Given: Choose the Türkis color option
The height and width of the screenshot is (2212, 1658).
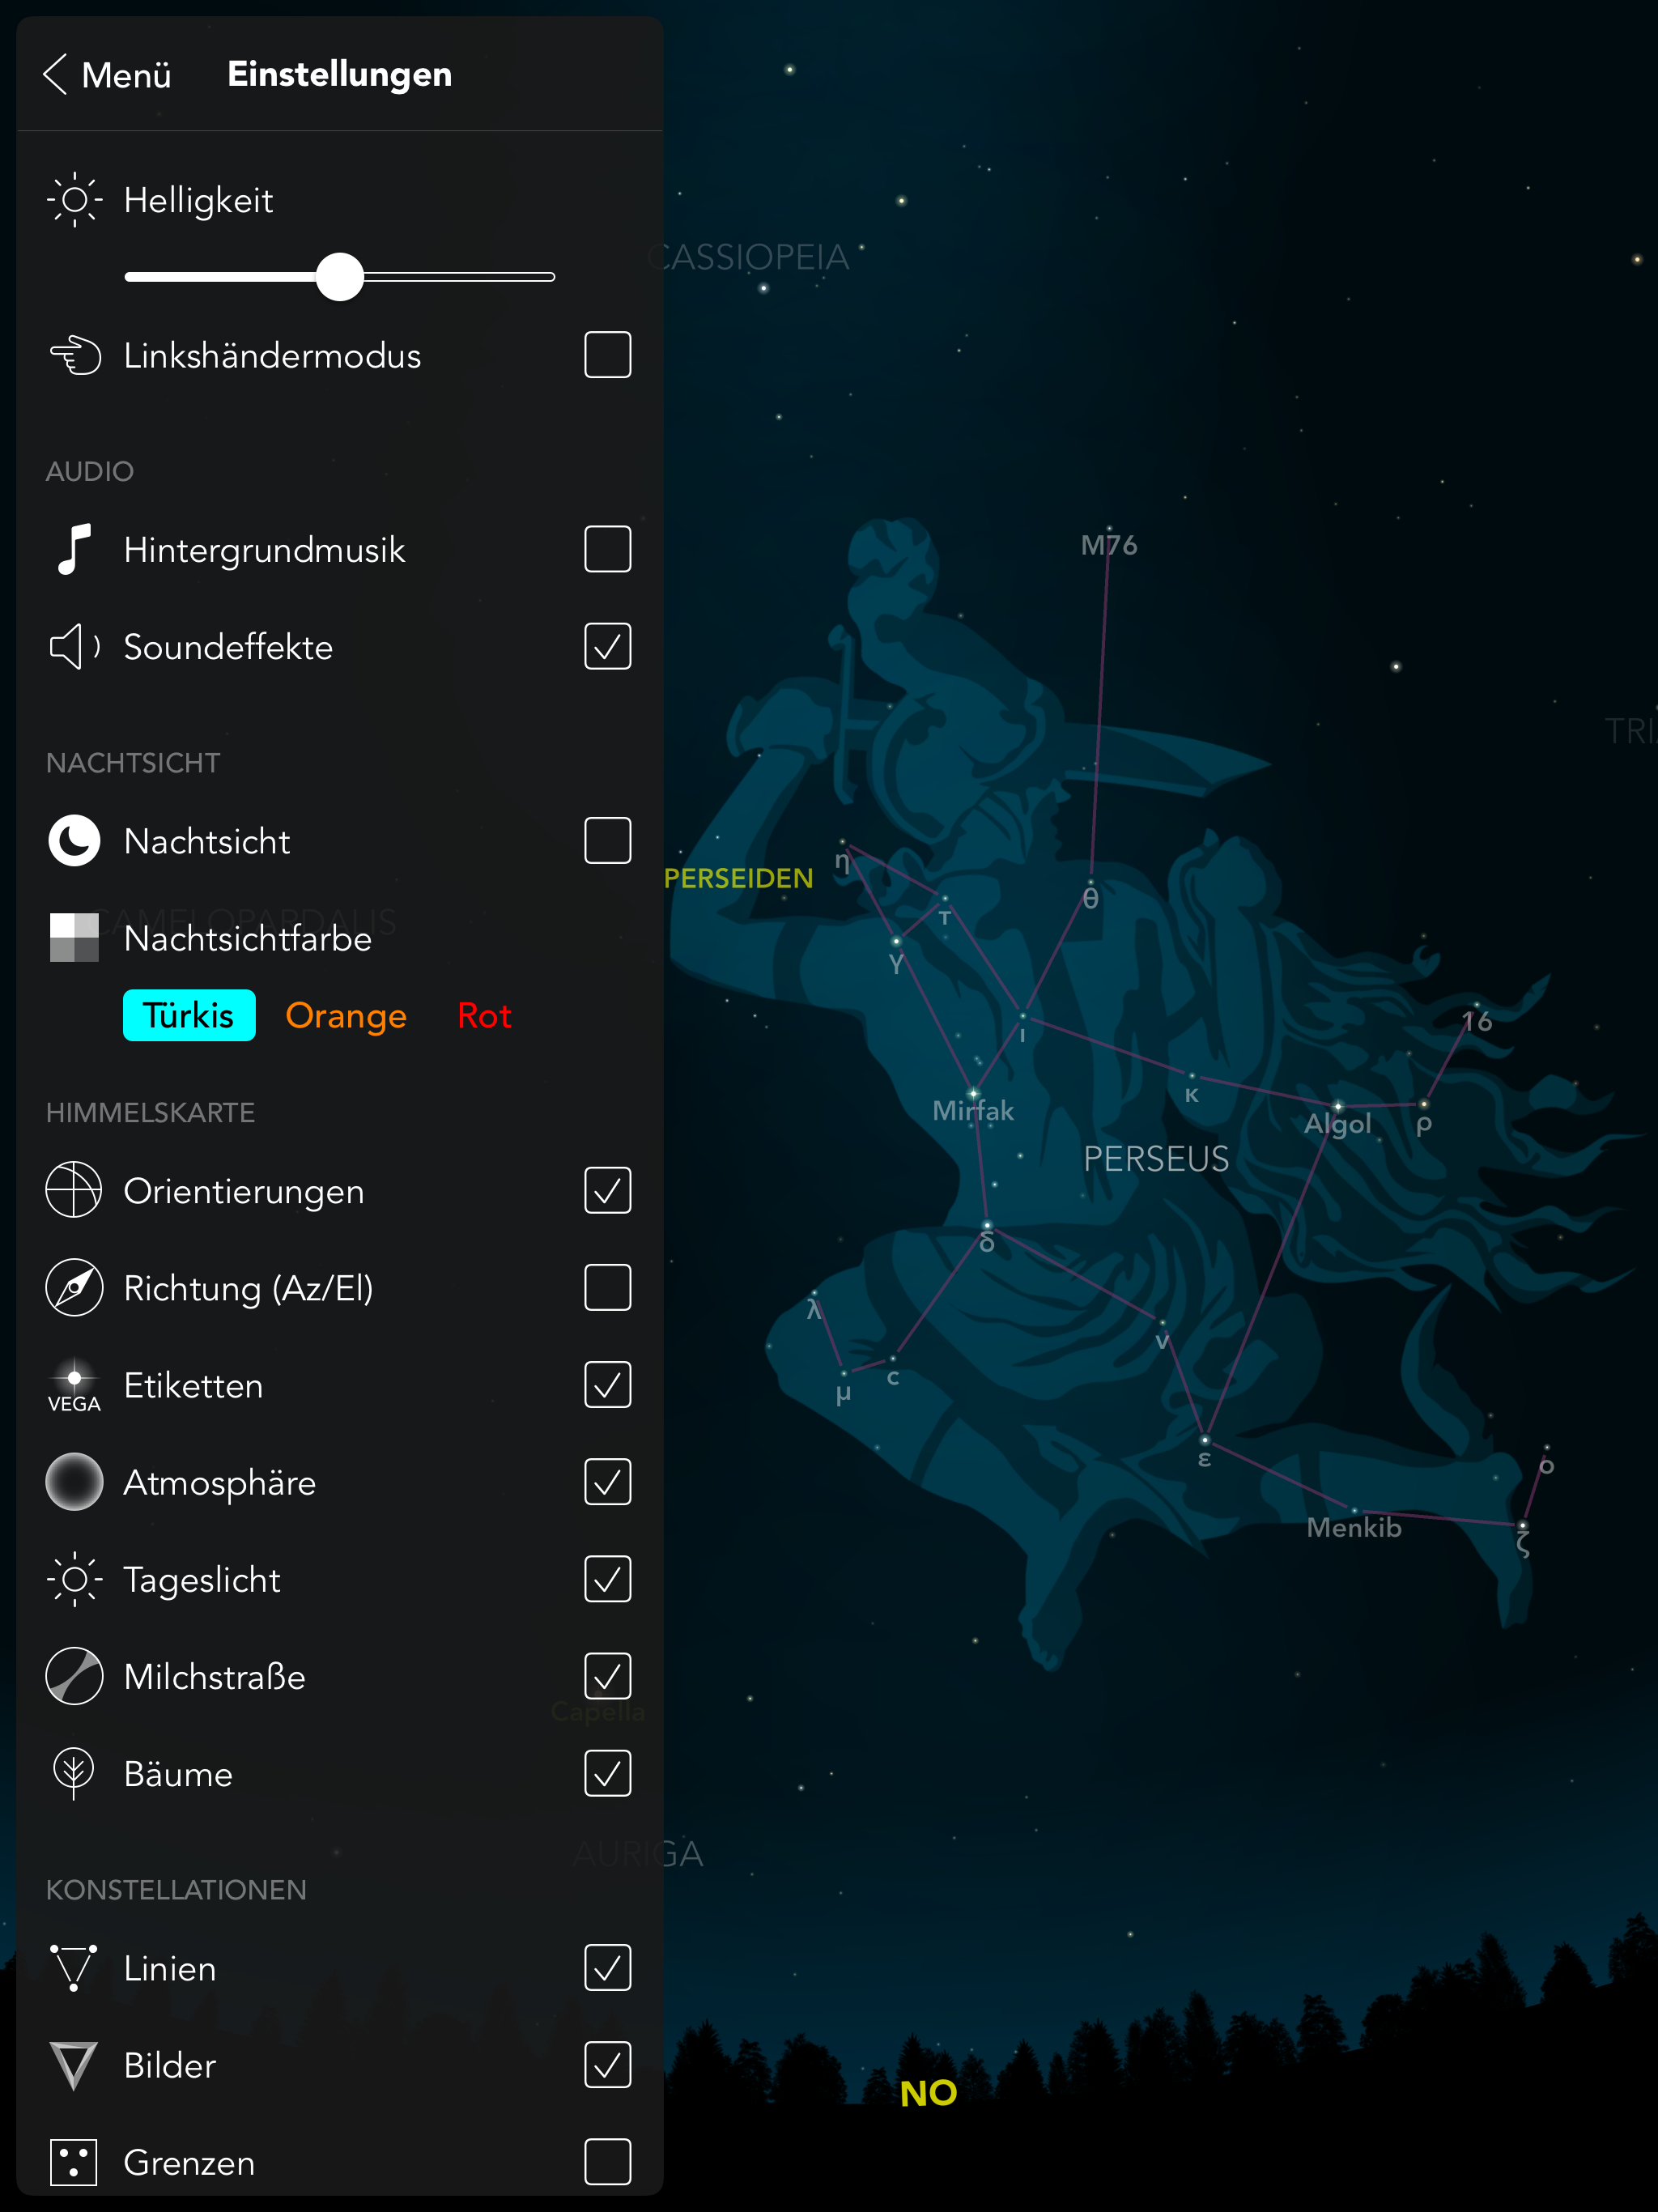Looking at the screenshot, I should coord(189,1016).
